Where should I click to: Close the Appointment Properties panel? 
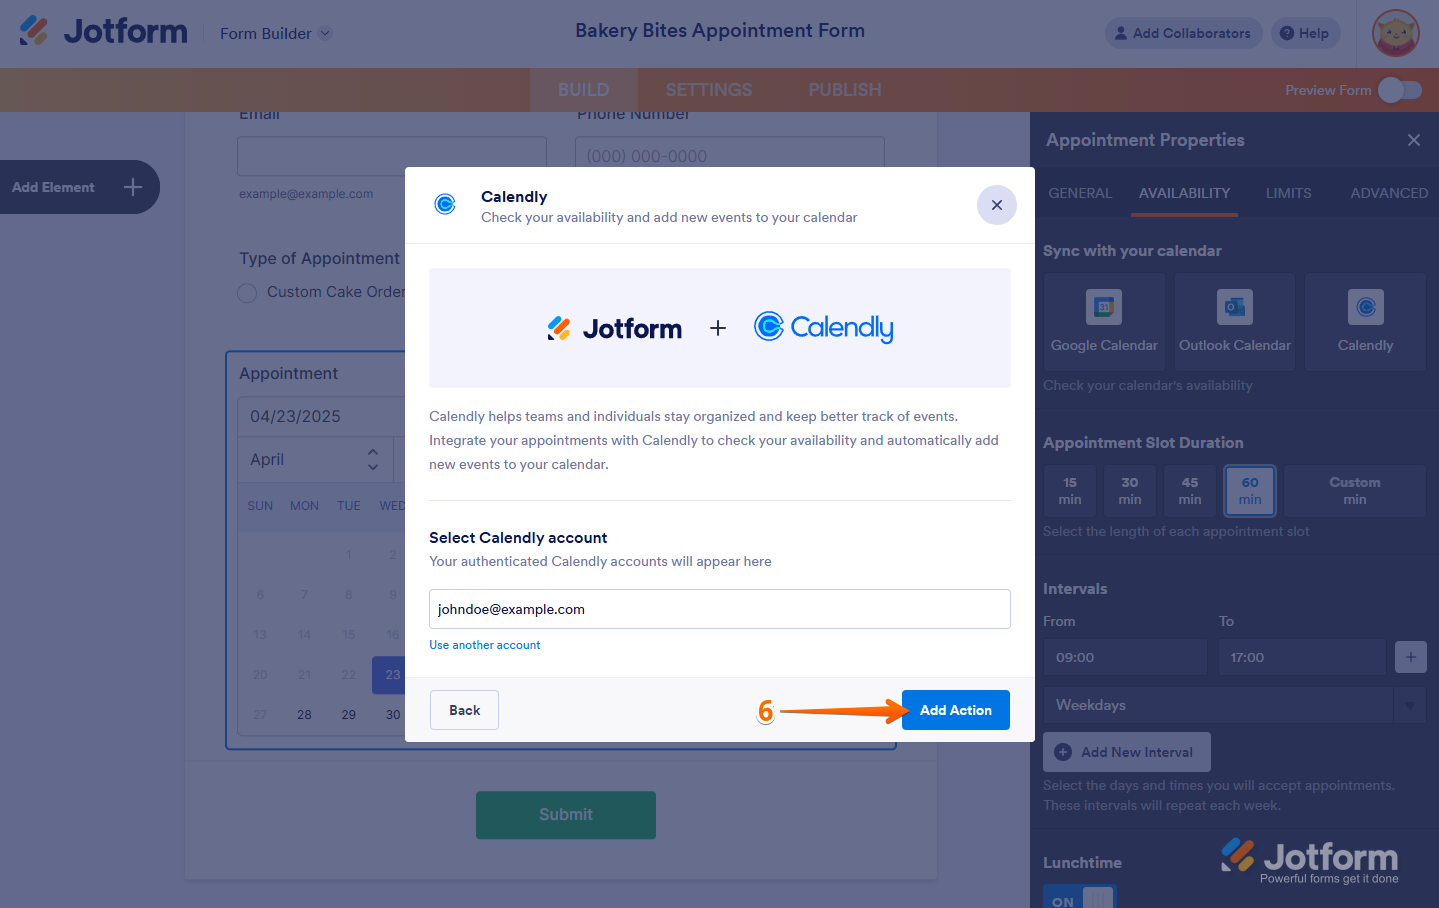[1413, 140]
